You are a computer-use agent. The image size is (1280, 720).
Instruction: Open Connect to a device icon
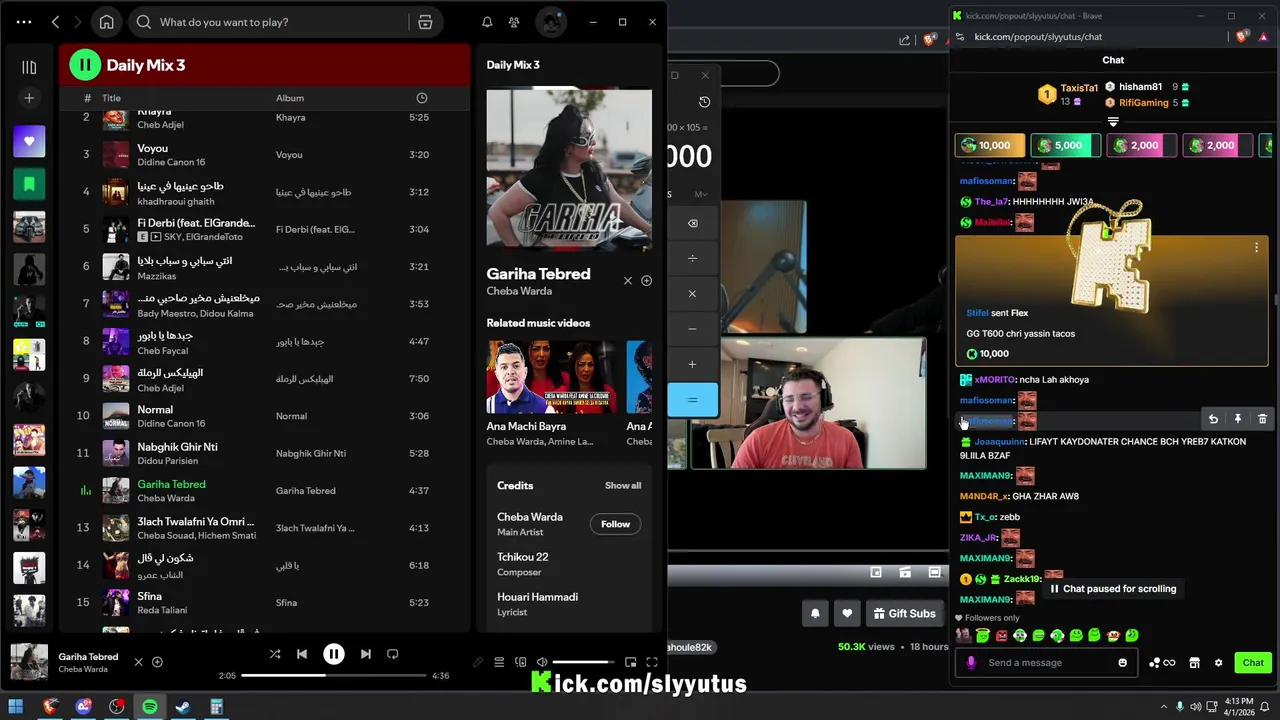point(520,662)
